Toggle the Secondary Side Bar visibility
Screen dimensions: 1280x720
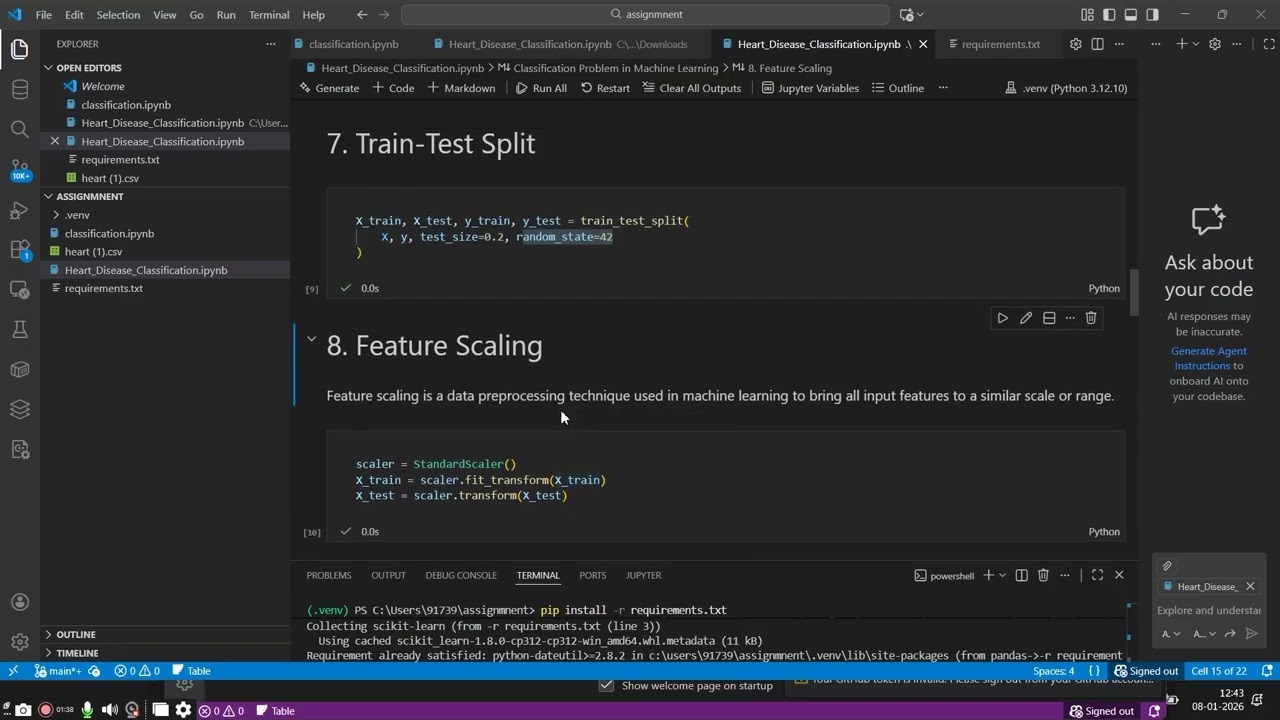tap(1153, 15)
